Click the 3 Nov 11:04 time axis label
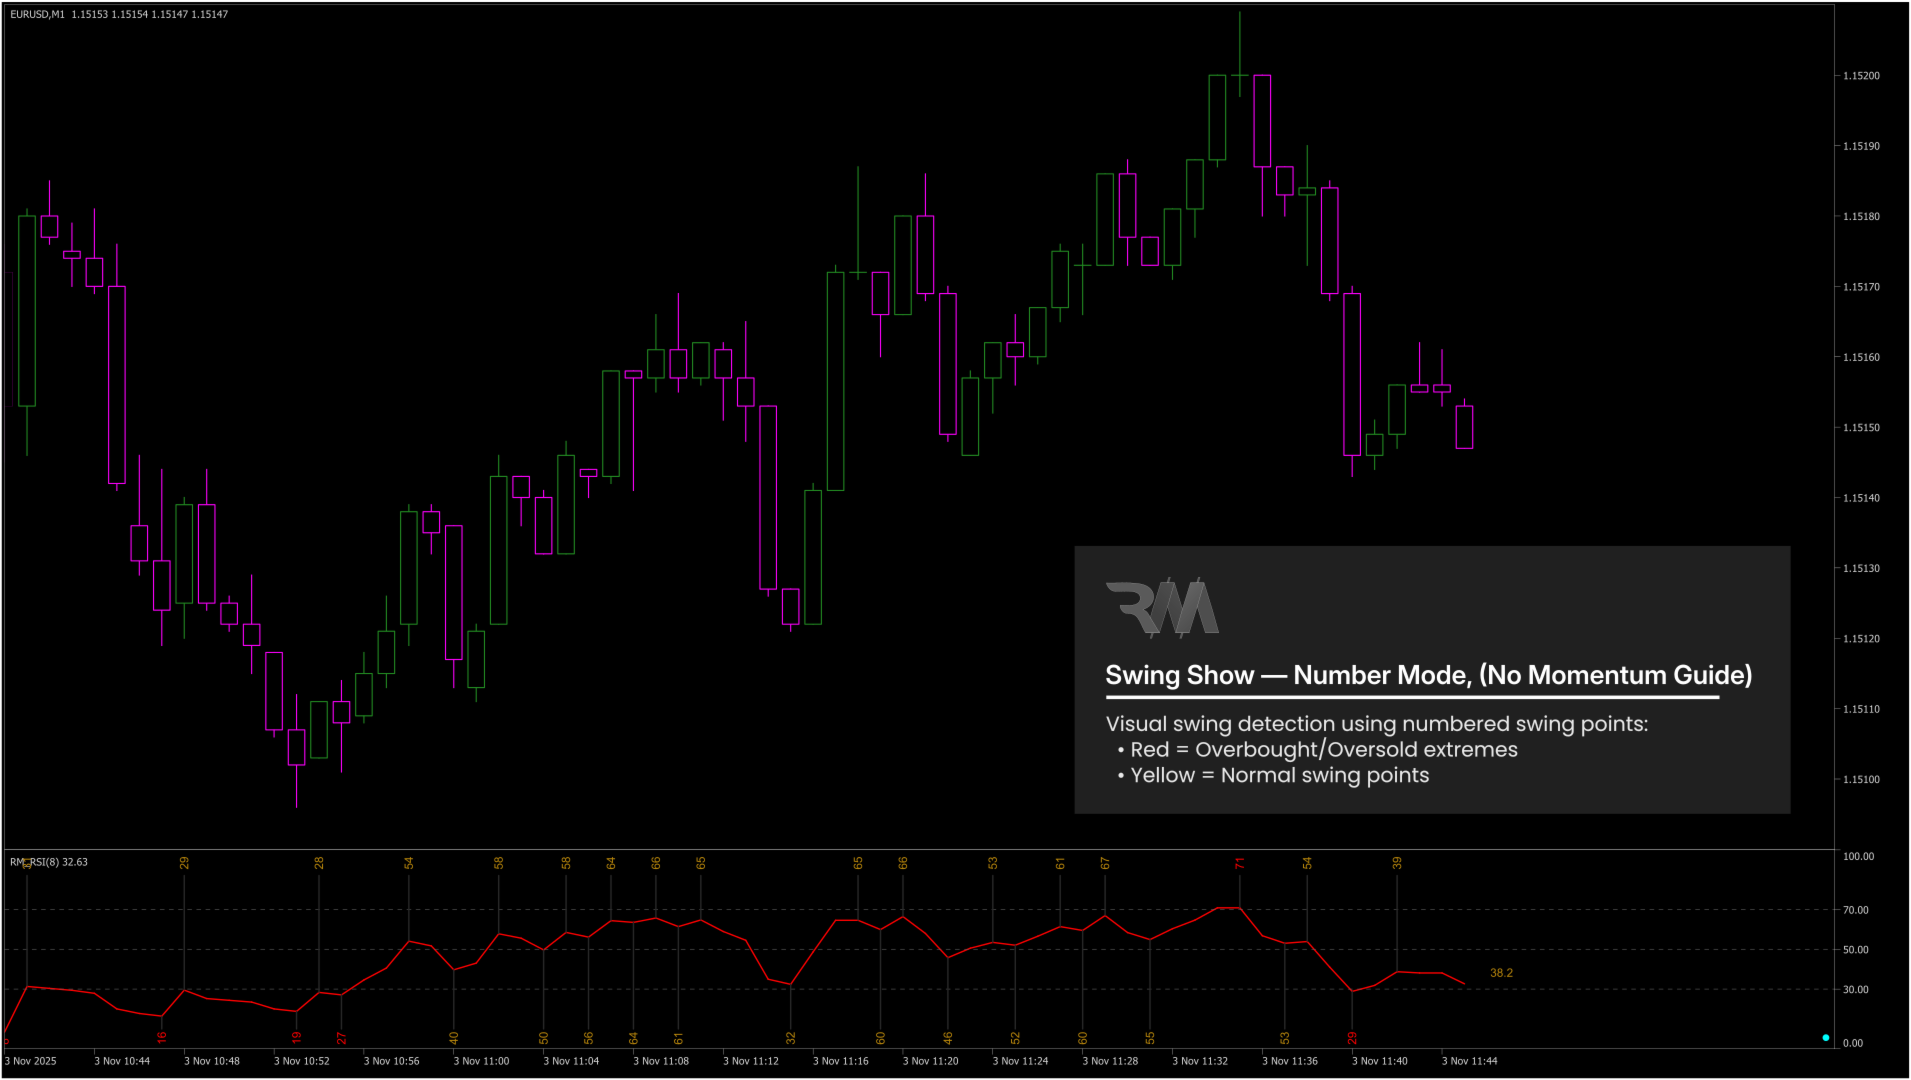This screenshot has width=1911, height=1080. click(x=571, y=1061)
